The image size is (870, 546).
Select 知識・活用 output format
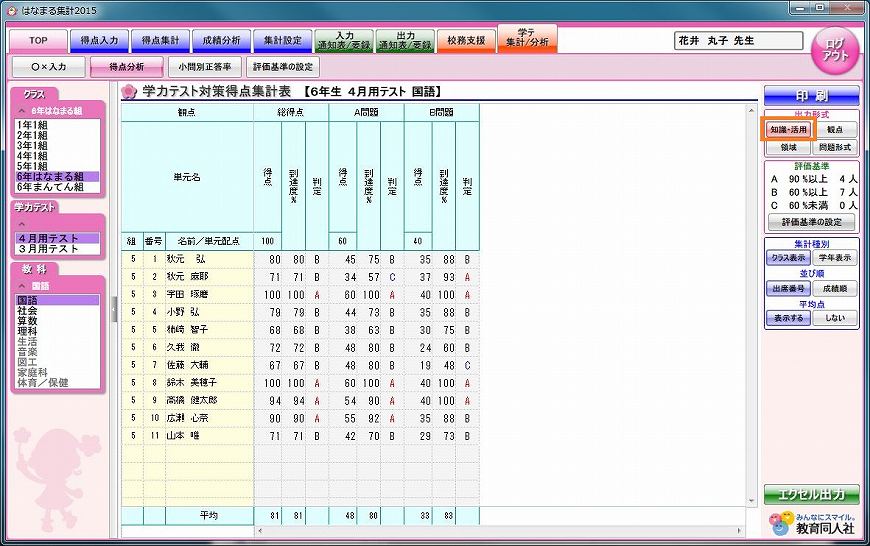coord(788,129)
